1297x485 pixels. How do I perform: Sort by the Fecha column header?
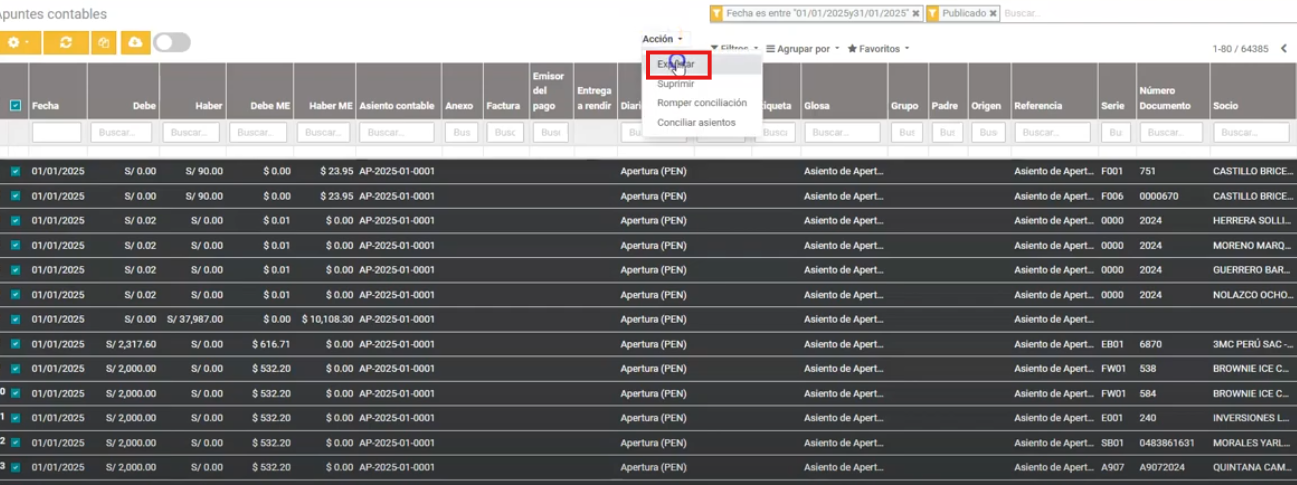pyautogui.click(x=45, y=105)
